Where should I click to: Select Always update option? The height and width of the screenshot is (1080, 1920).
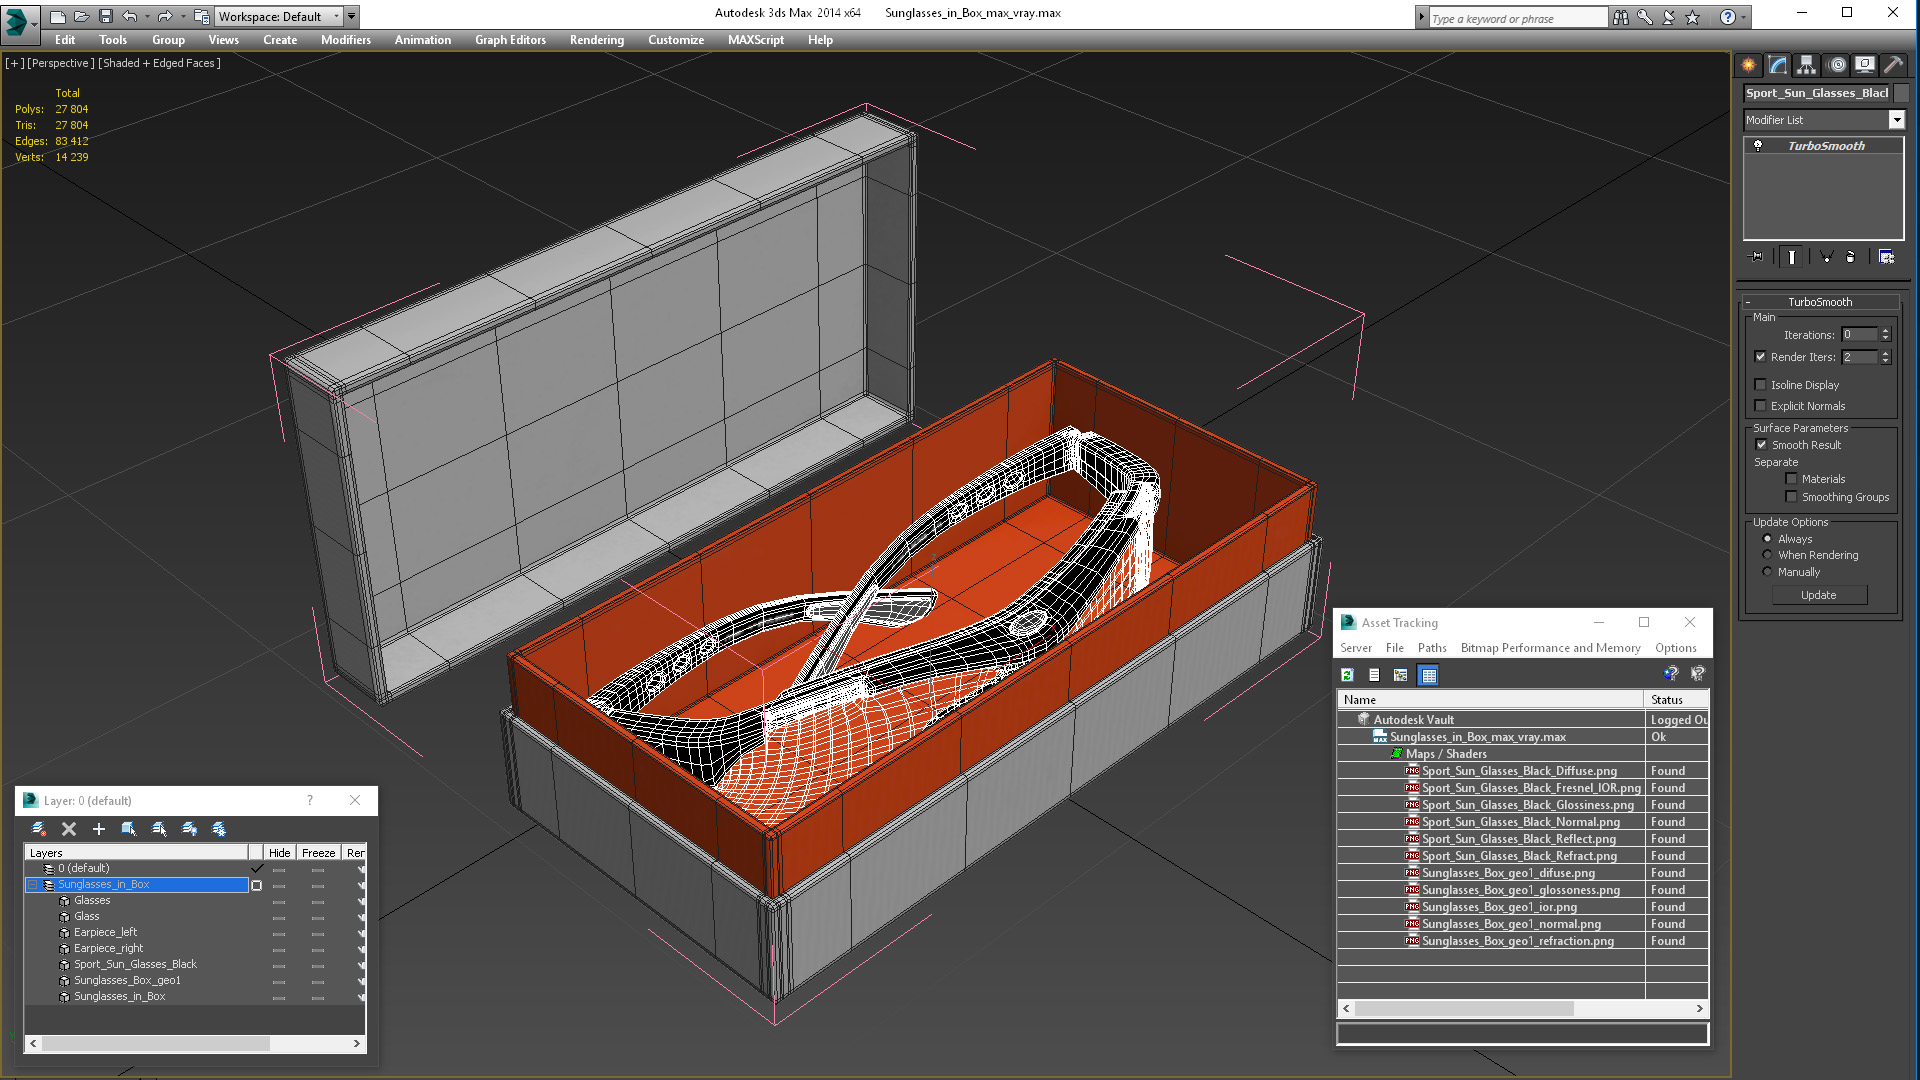1767,539
